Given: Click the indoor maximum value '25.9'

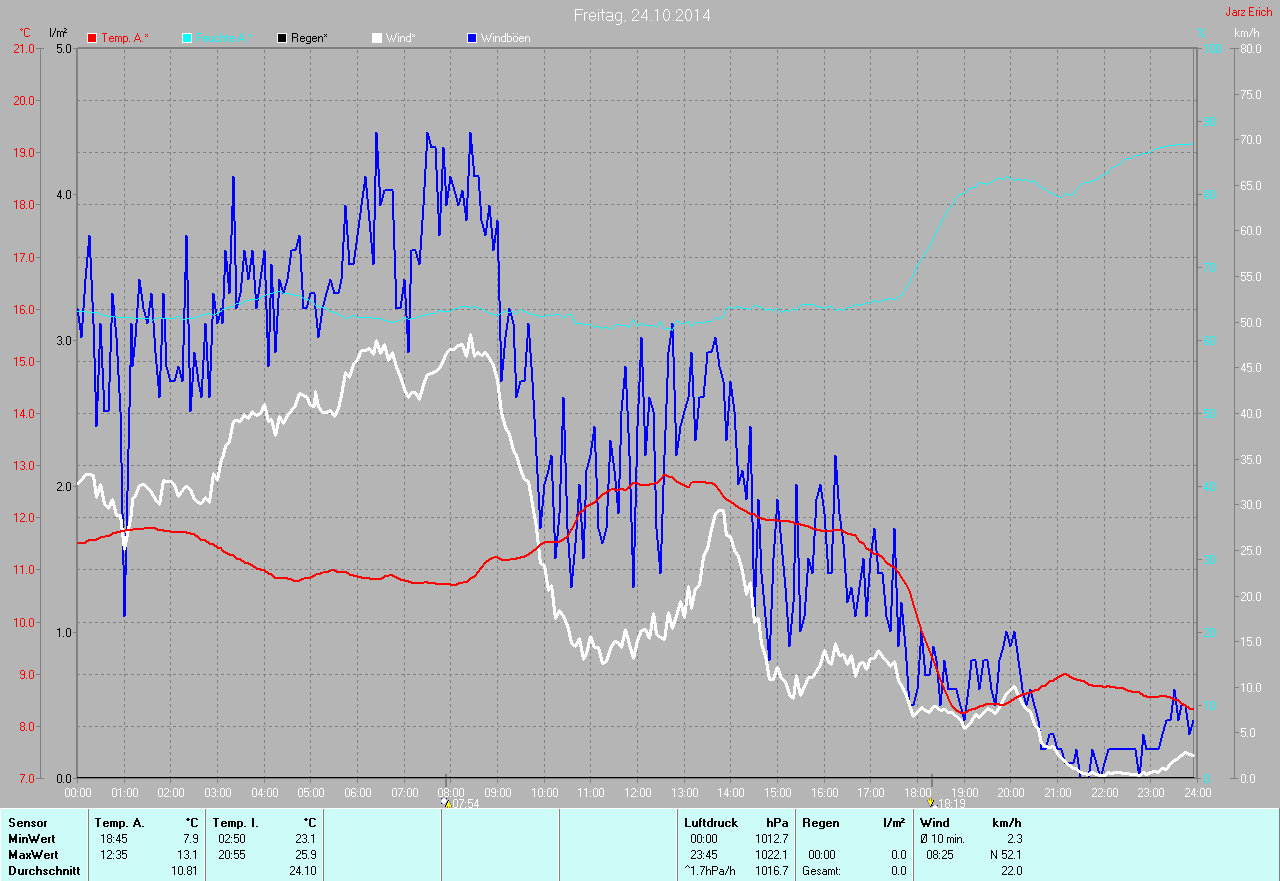Looking at the screenshot, I should pos(304,855).
